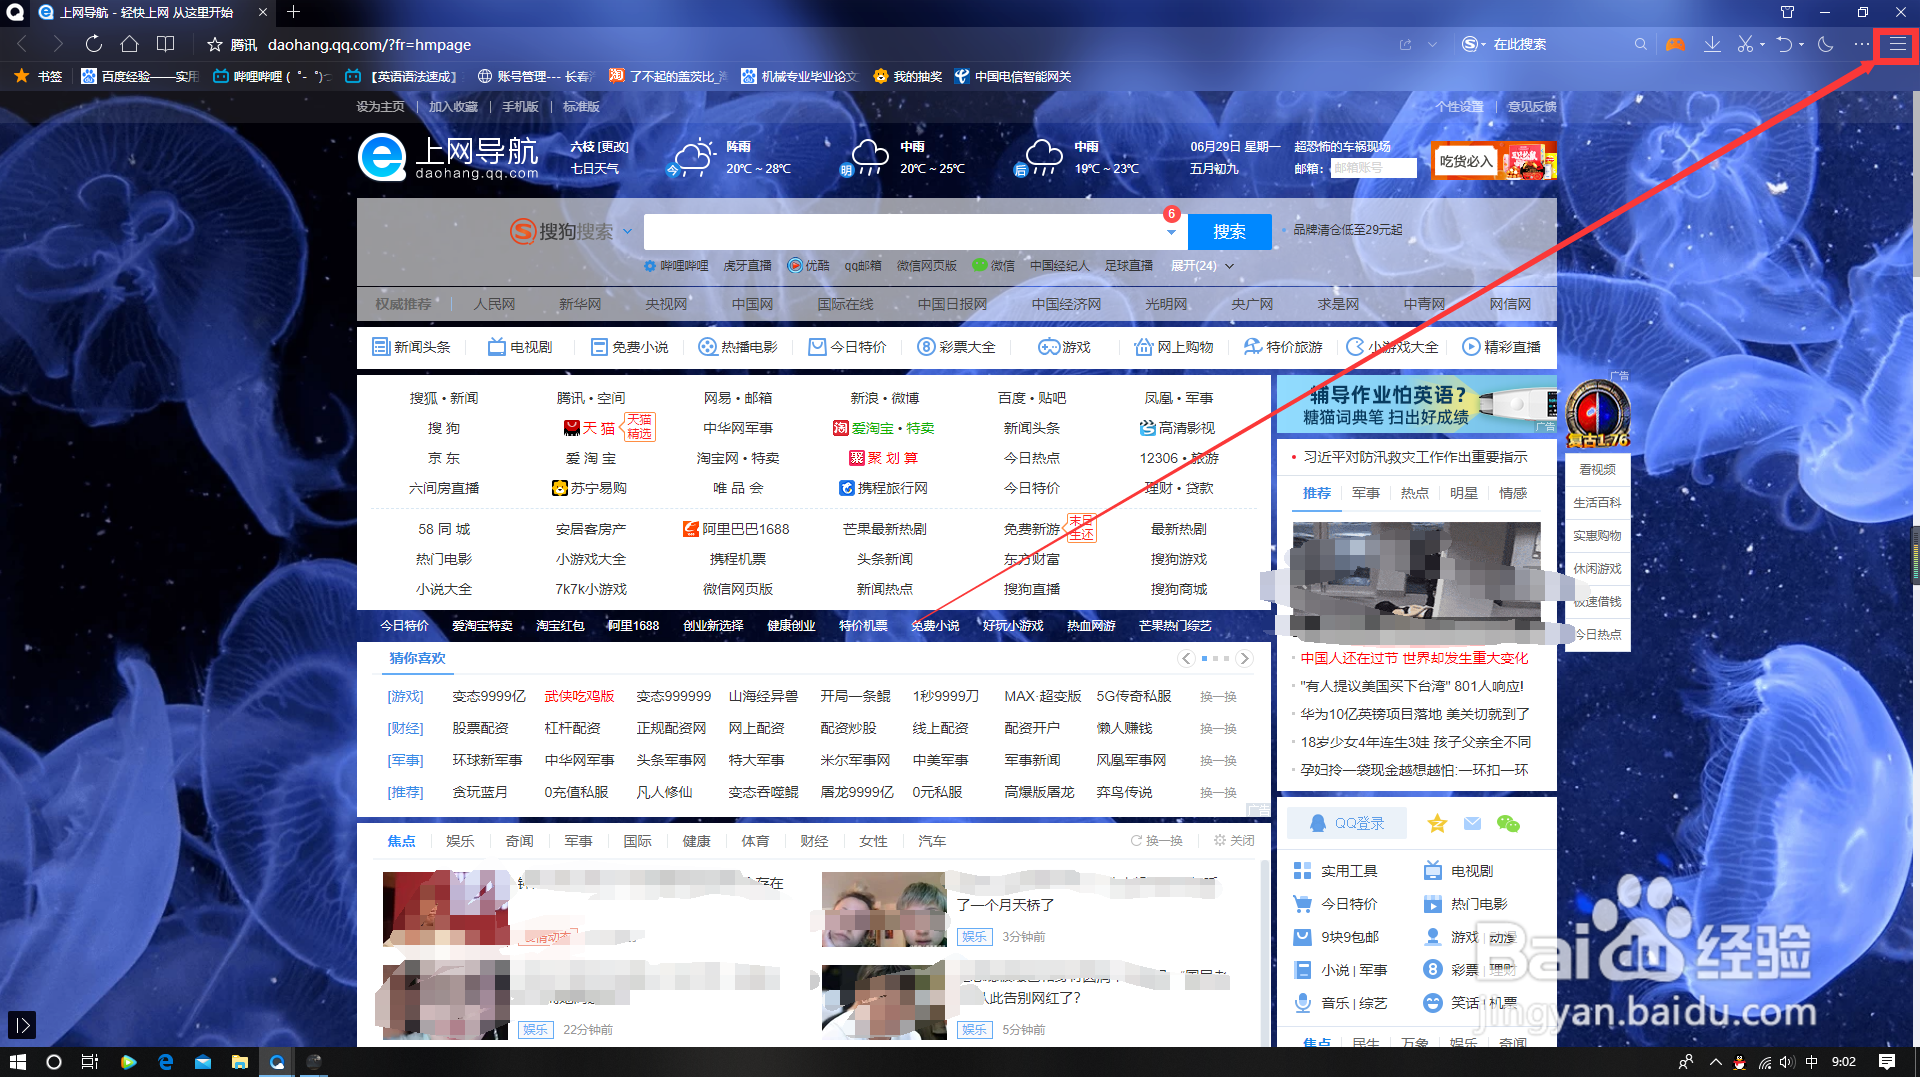1920x1077 pixels.
Task: Switch to the 军事 tab in news panel
Action: coord(1365,493)
